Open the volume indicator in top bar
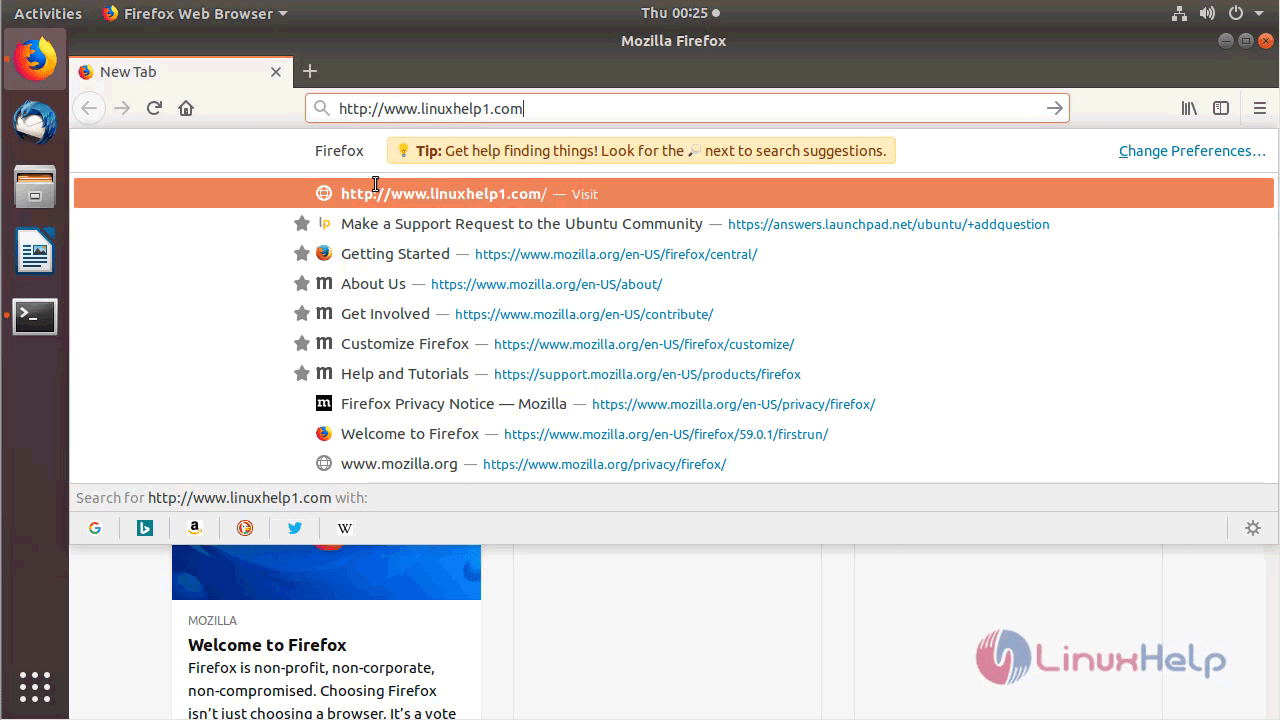This screenshot has height=720, width=1280. pyautogui.click(x=1207, y=13)
